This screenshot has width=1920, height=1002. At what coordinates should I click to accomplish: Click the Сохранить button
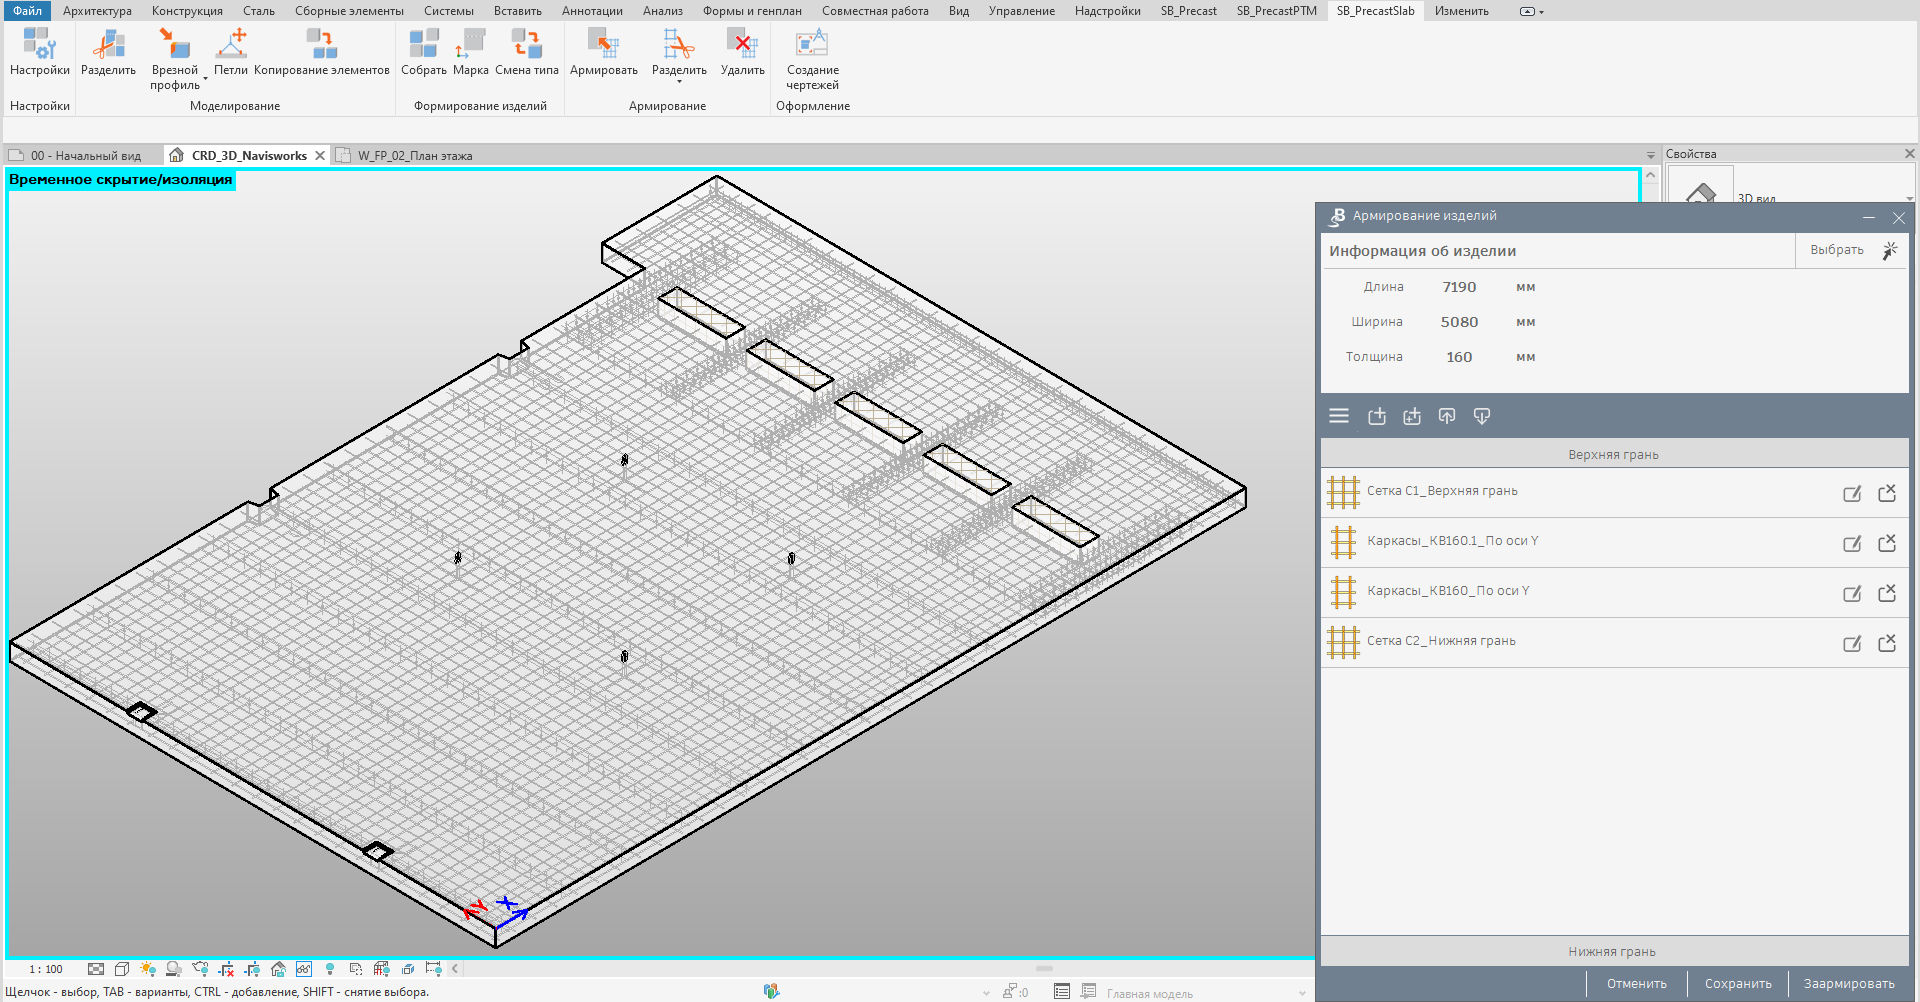click(1737, 984)
